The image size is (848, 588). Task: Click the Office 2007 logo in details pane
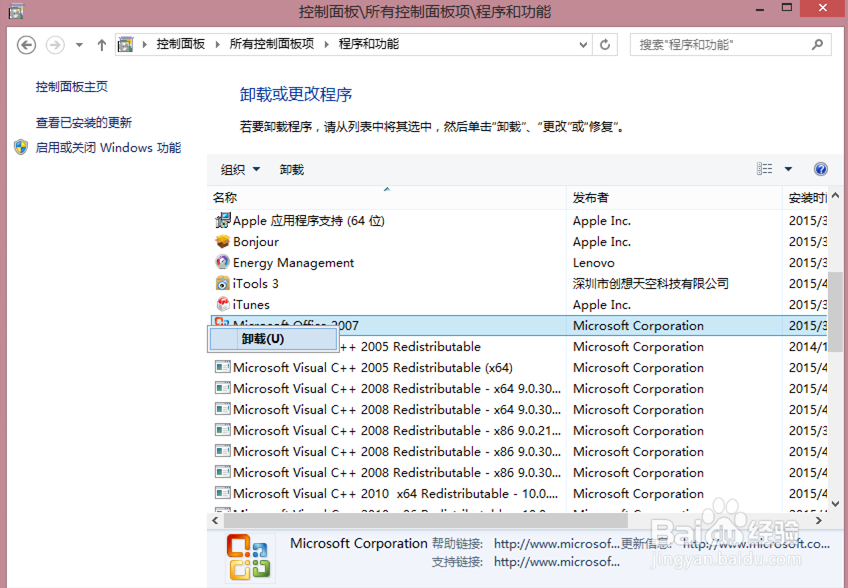248,557
